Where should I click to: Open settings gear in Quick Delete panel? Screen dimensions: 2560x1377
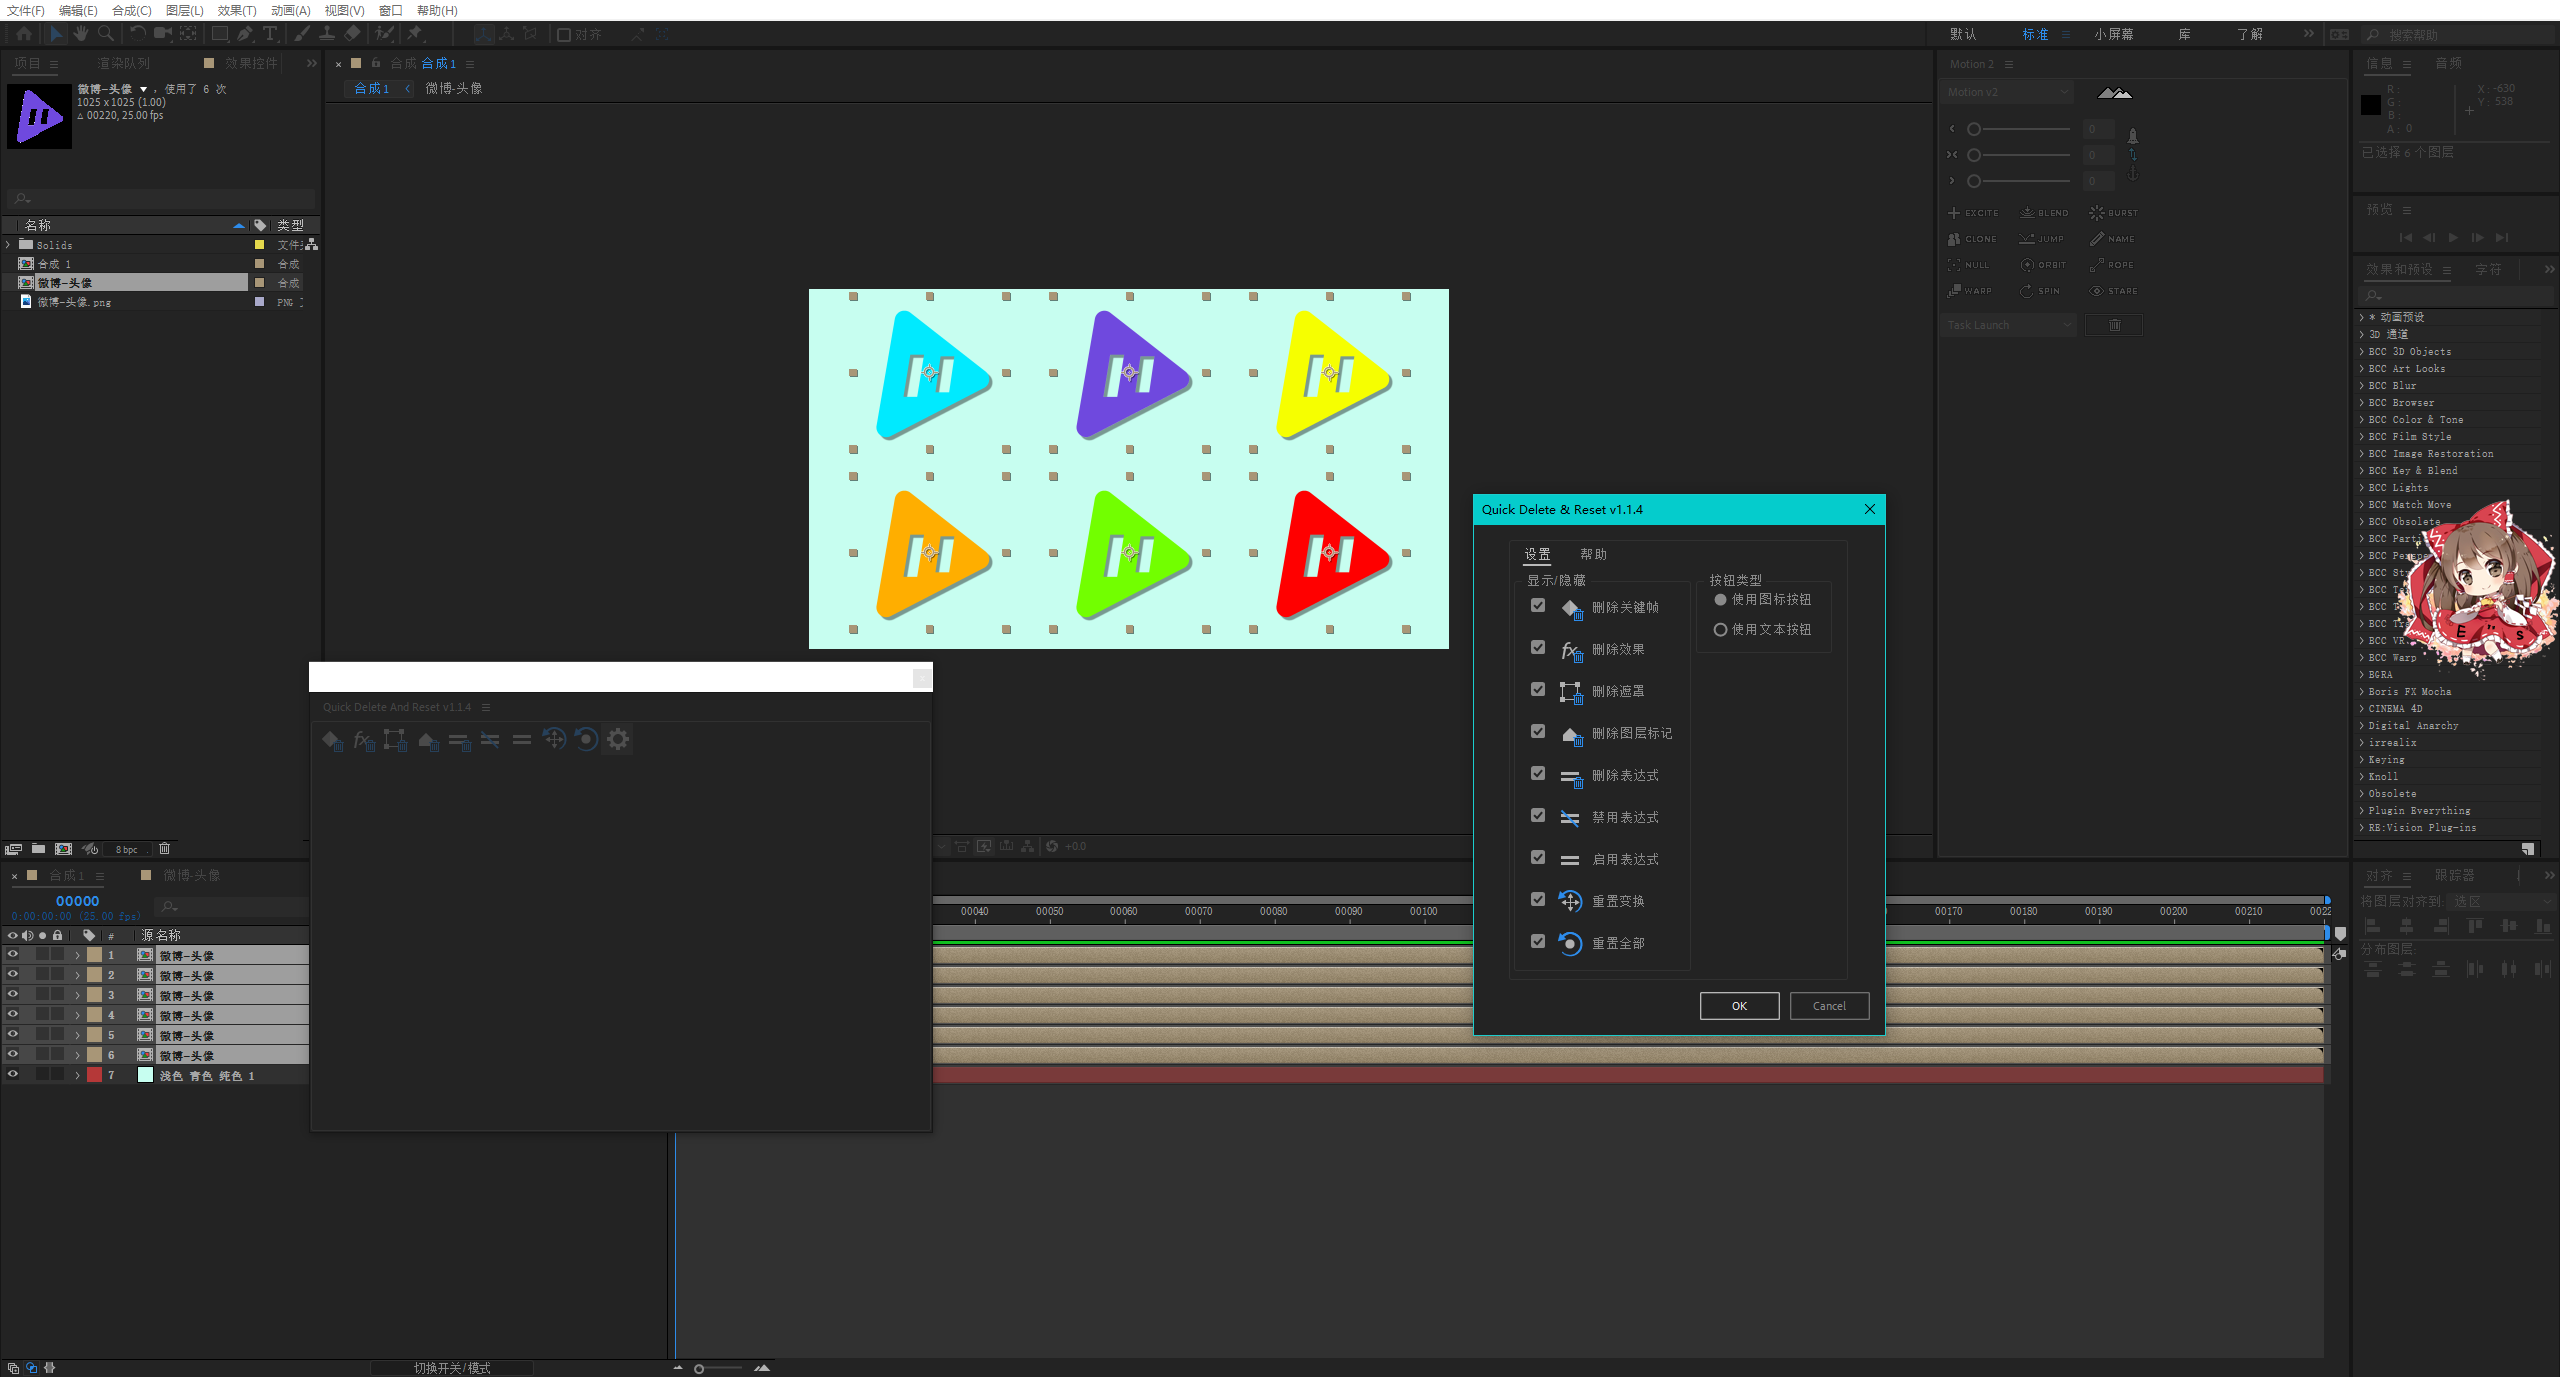point(618,739)
